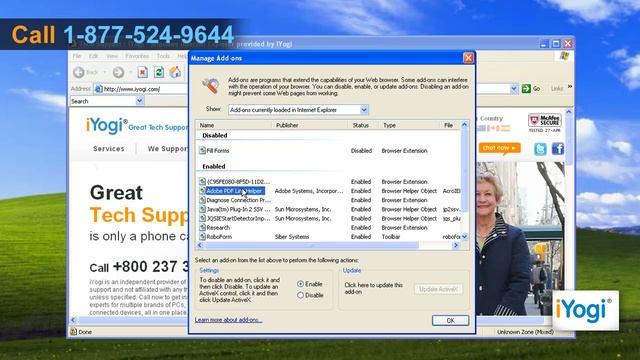Open the Favorites menu in Internet Explorer
This screenshot has height=360, width=640.
click(x=137, y=56)
